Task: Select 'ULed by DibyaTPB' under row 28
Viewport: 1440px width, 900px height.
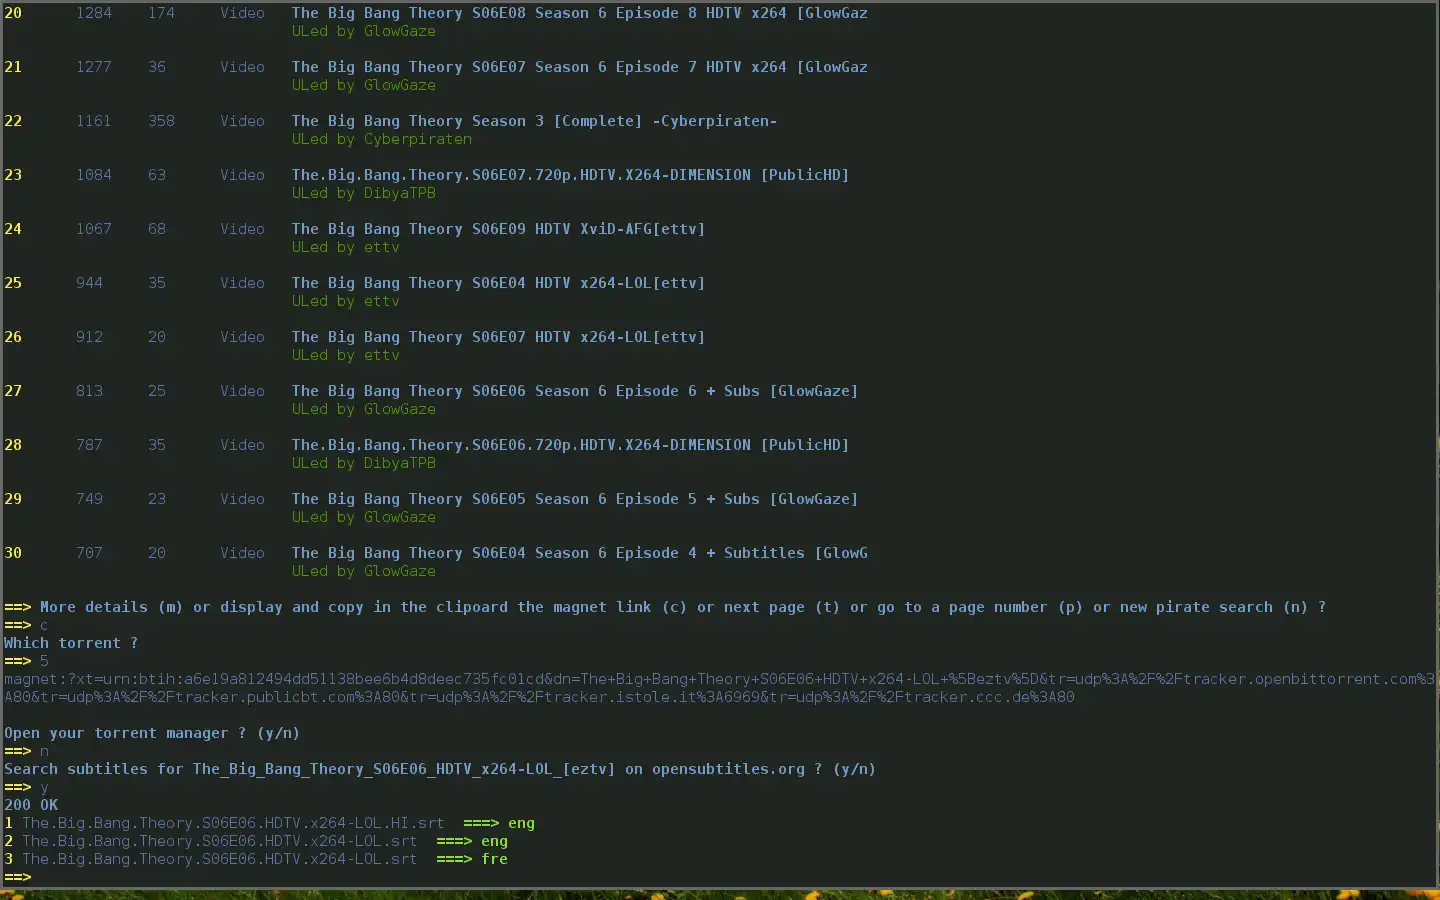Action: pyautogui.click(x=364, y=463)
